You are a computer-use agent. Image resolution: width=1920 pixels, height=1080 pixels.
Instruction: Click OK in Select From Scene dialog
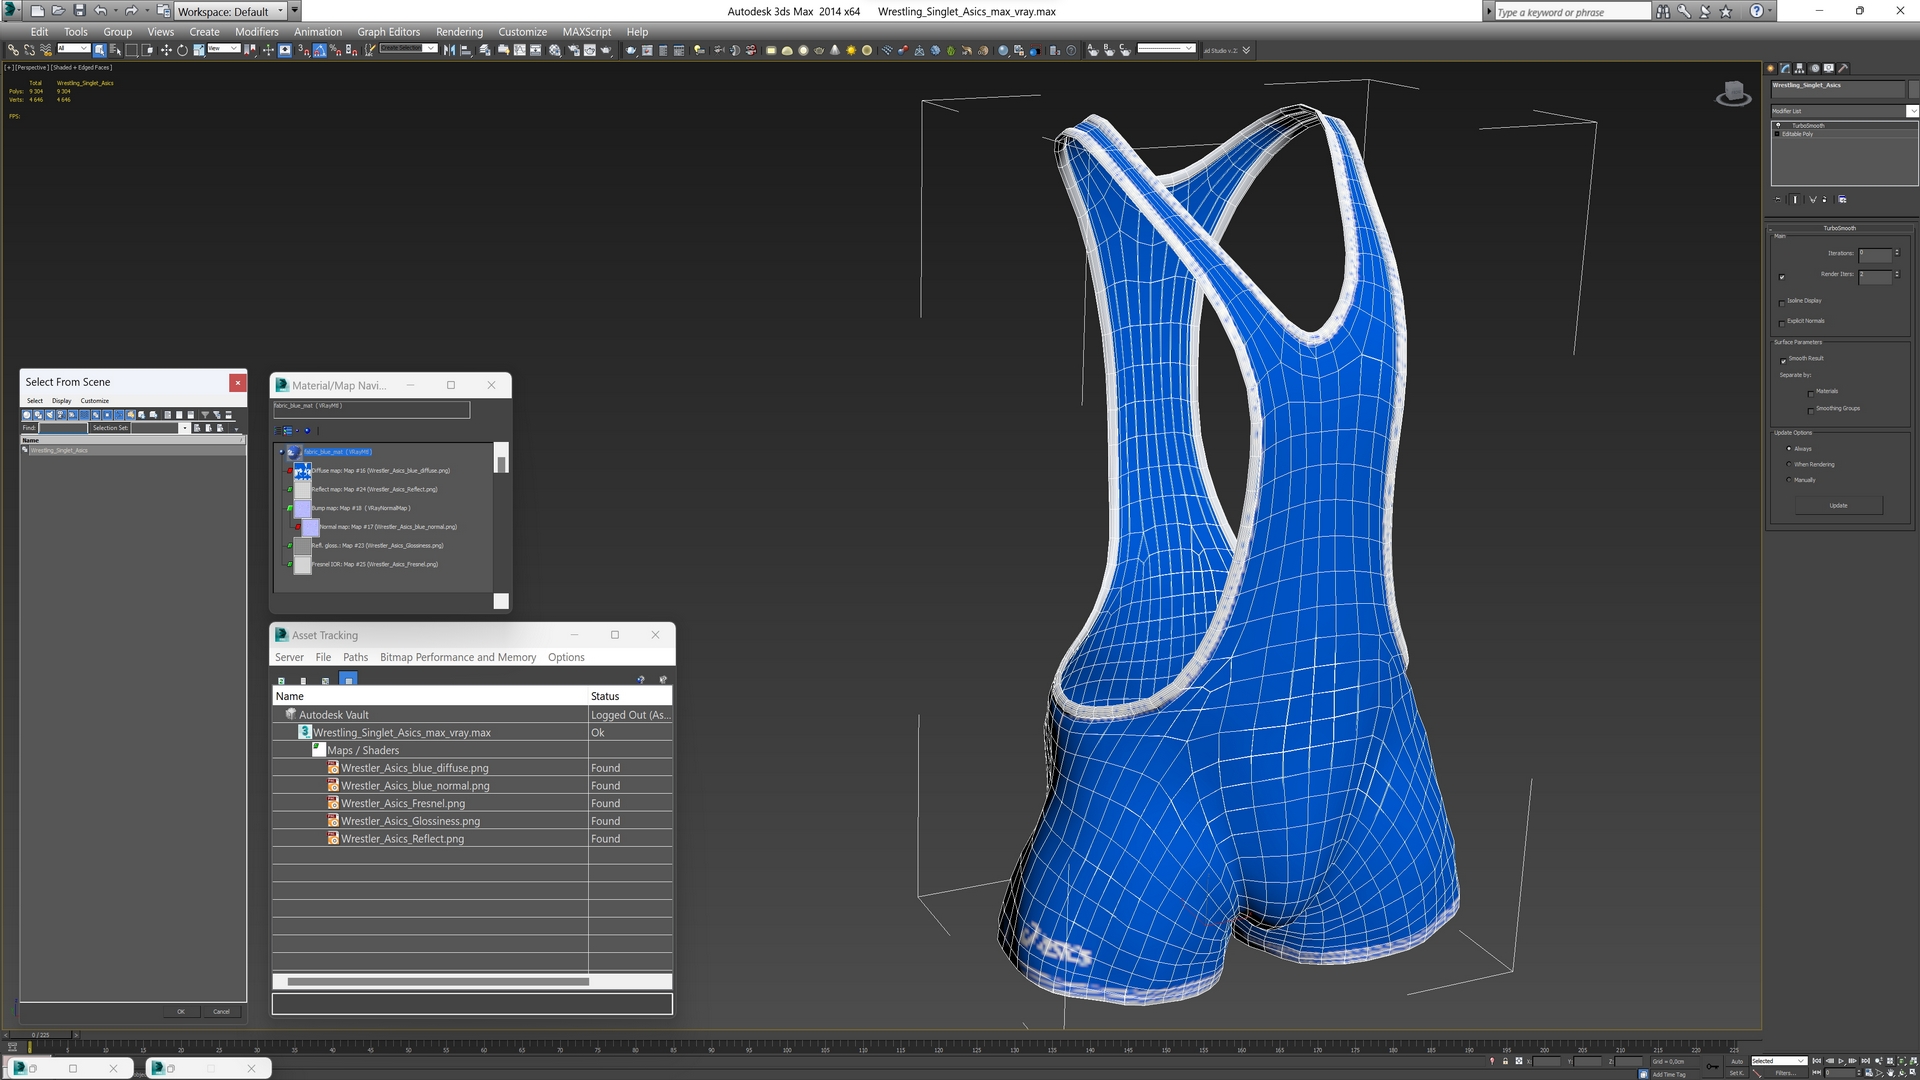coord(181,1011)
